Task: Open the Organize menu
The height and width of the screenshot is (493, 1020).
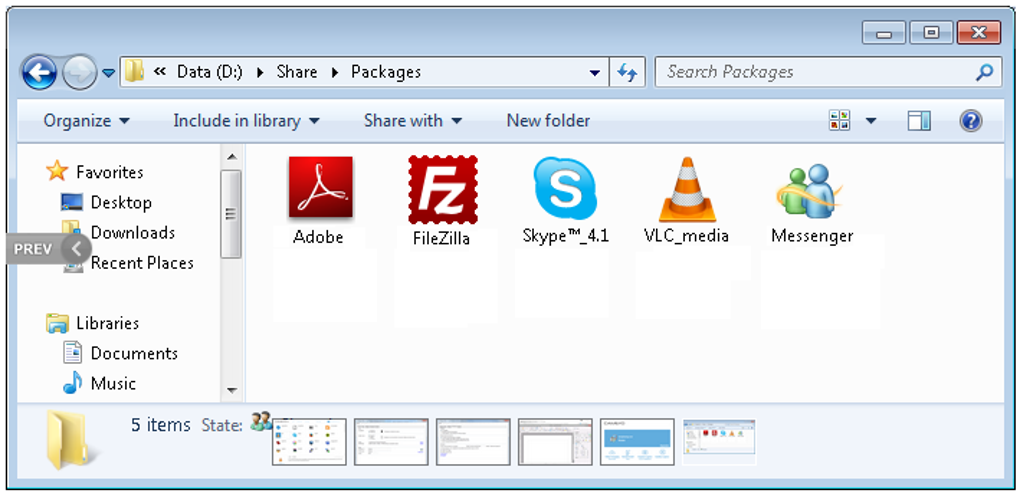Action: click(87, 120)
